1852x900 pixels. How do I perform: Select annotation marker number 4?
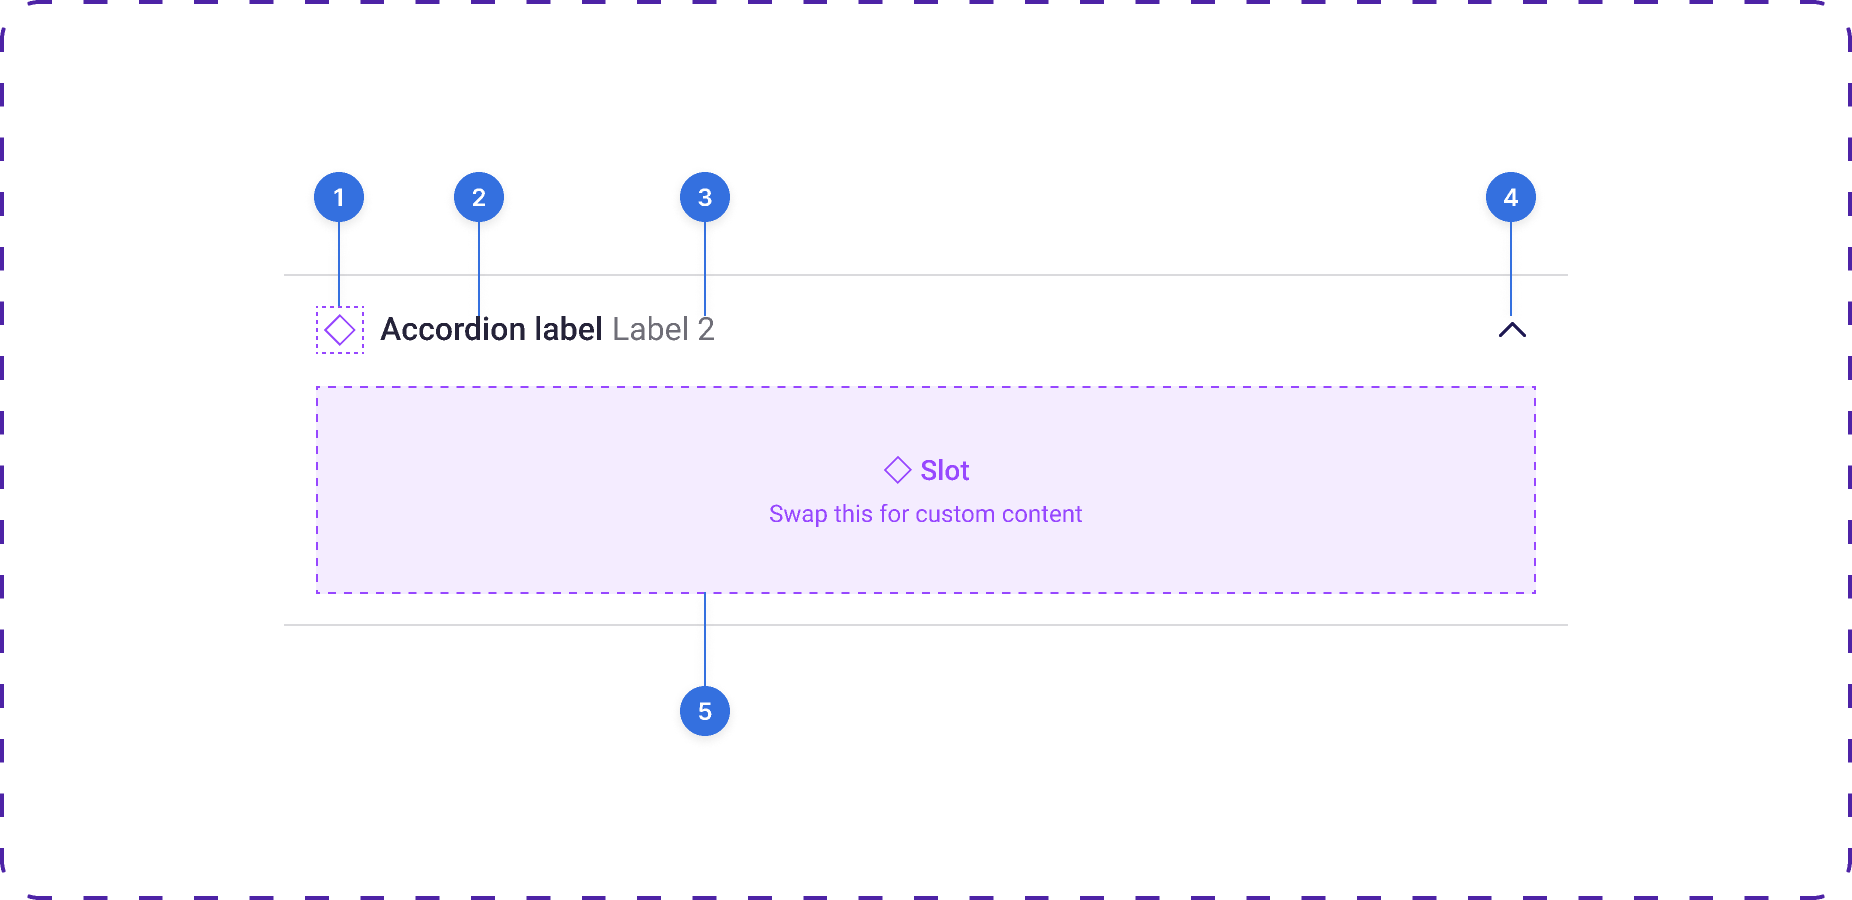pyautogui.click(x=1511, y=198)
